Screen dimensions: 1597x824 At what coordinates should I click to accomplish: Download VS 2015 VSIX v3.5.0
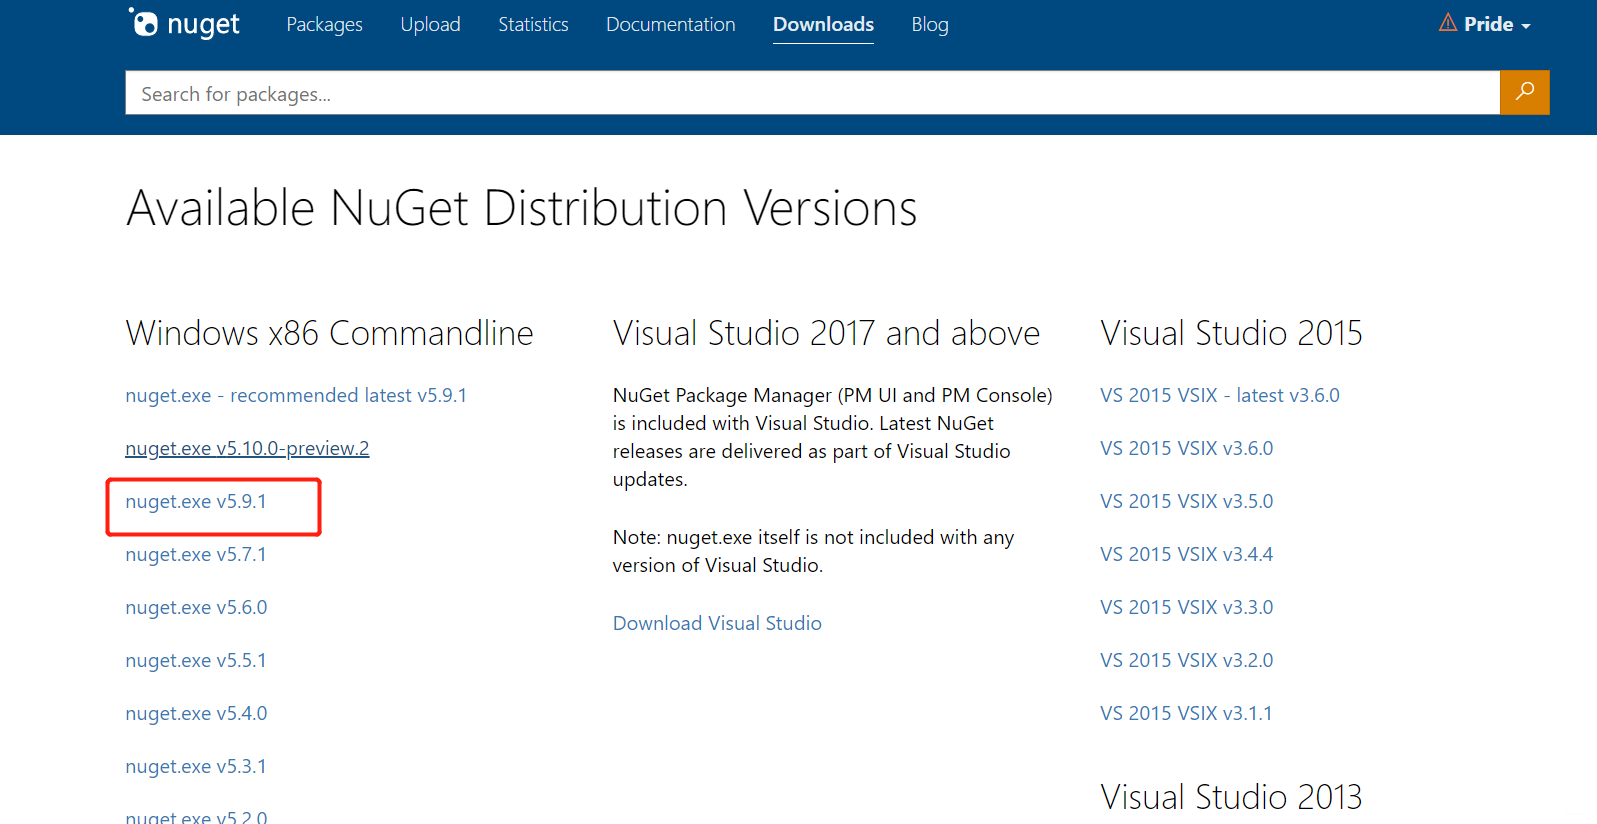coord(1186,501)
